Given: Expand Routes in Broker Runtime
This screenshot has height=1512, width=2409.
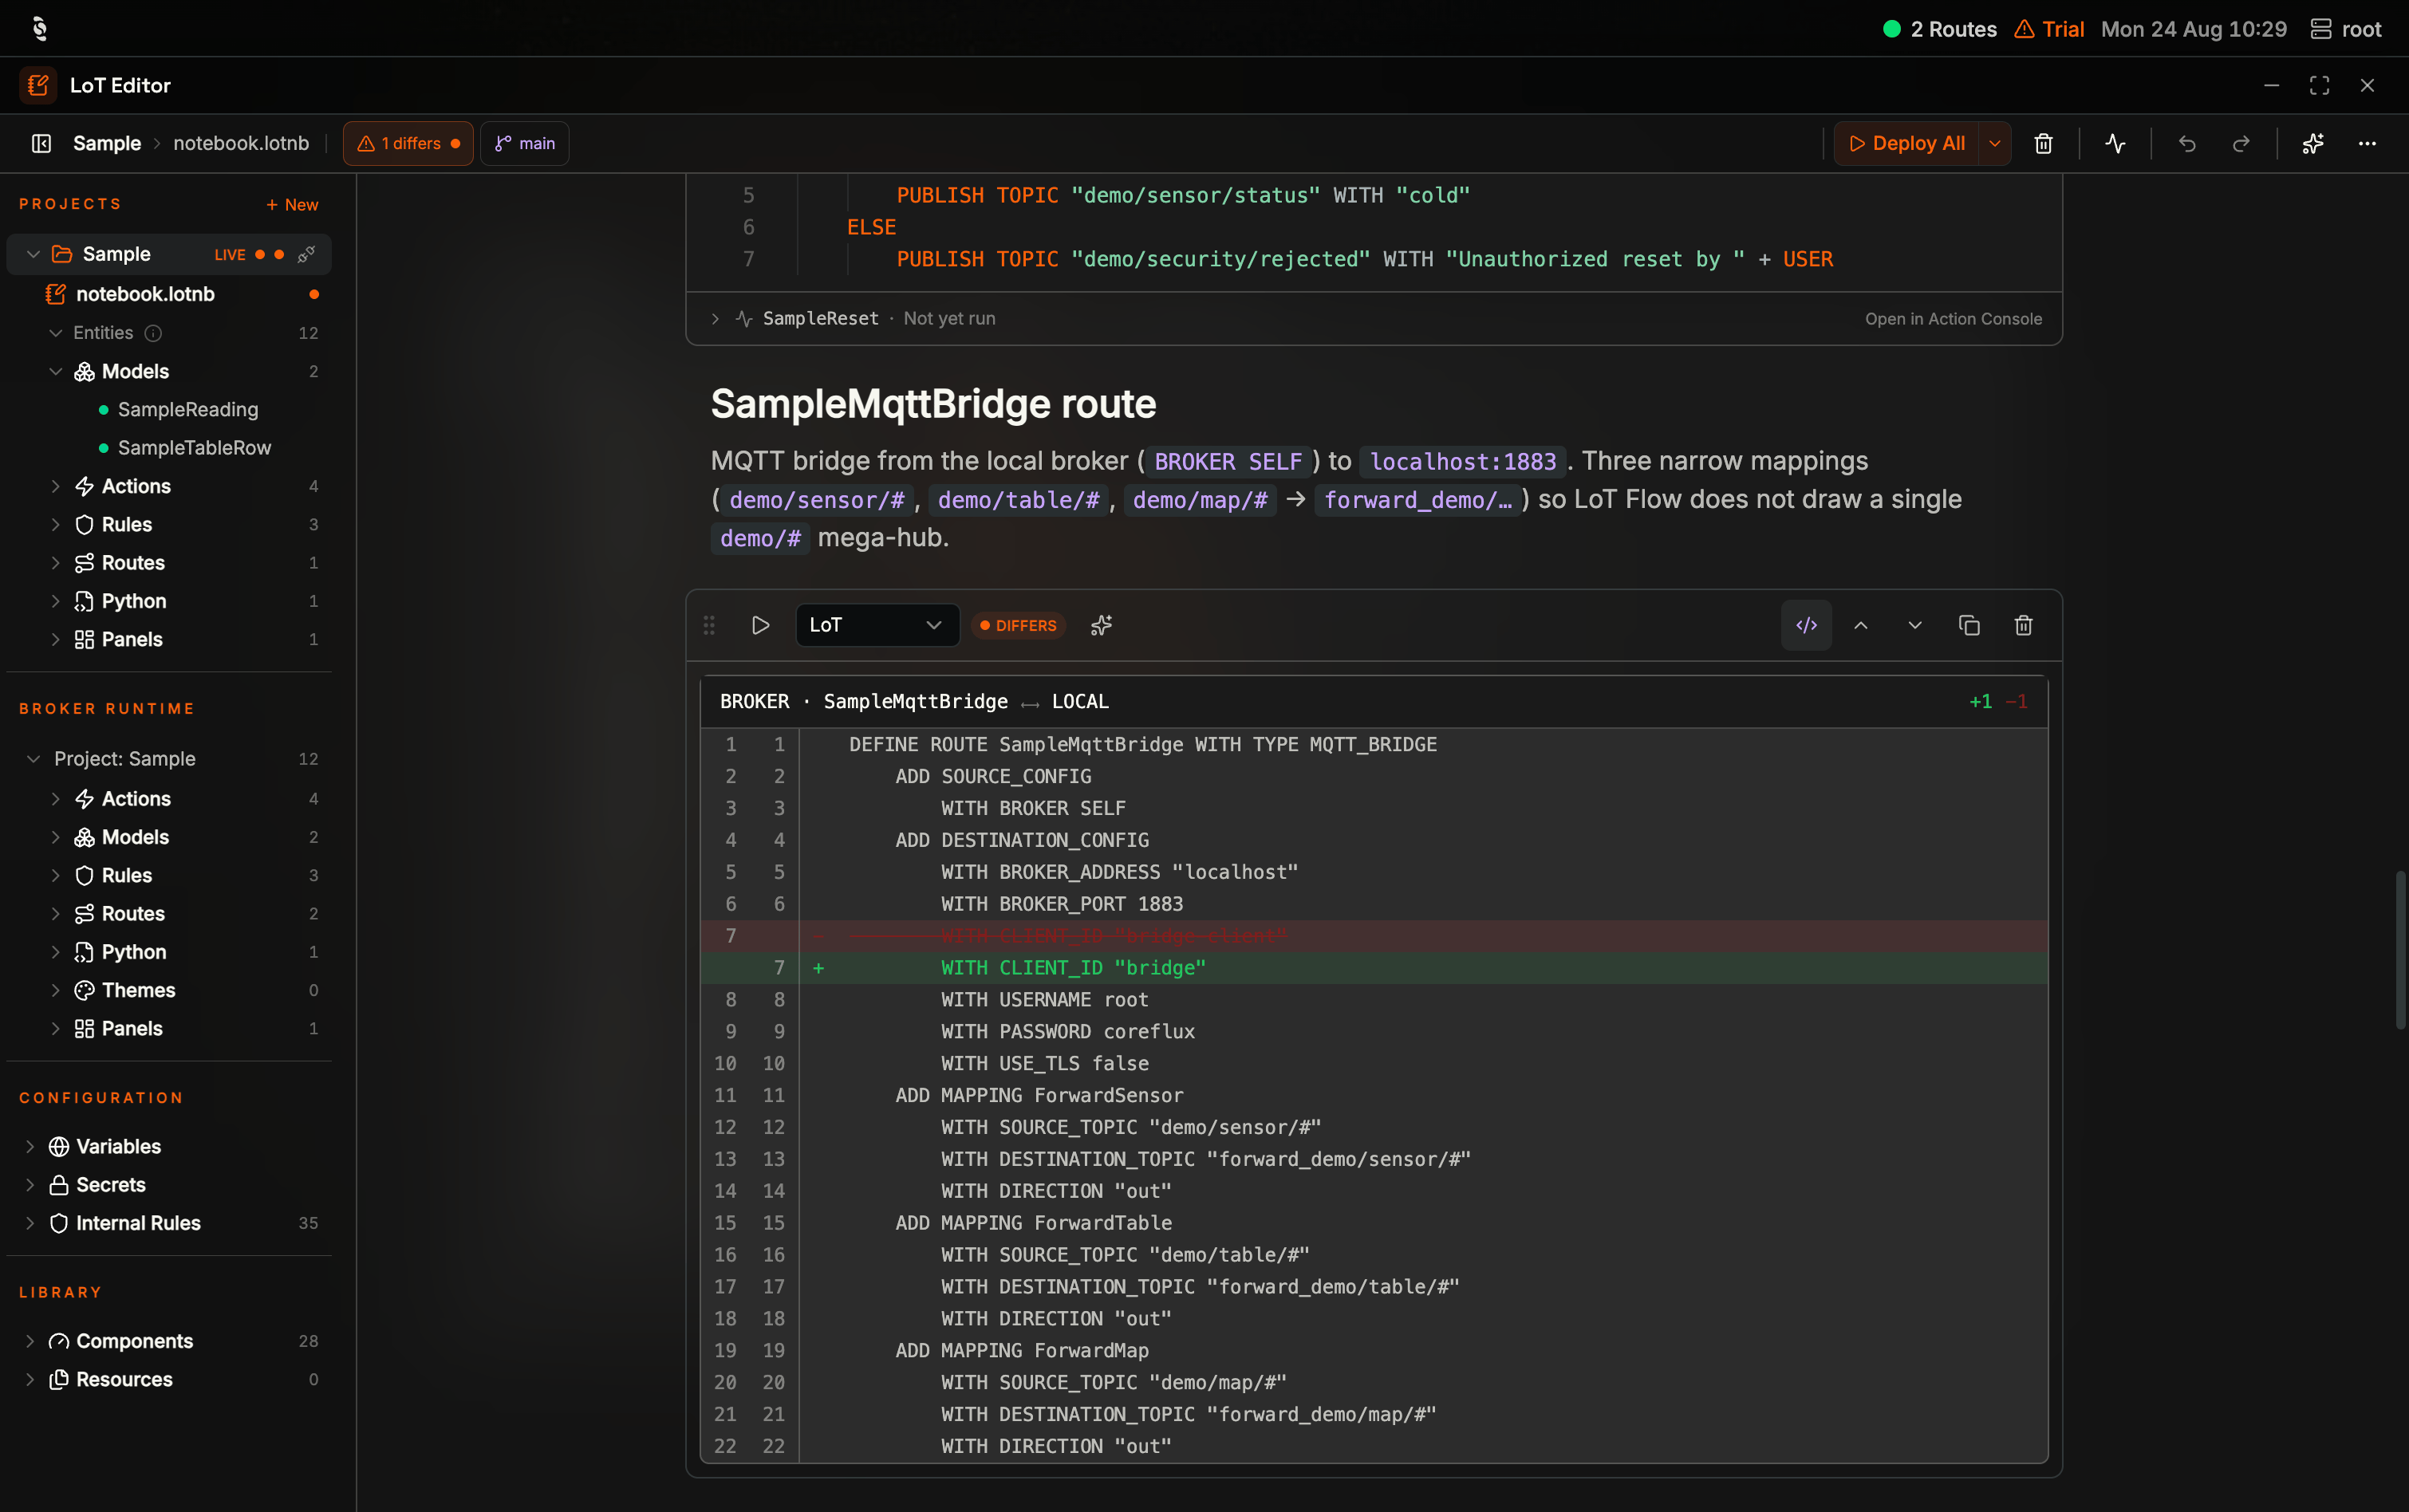Looking at the screenshot, I should [56, 914].
